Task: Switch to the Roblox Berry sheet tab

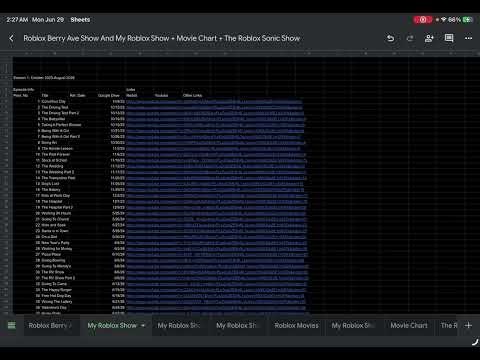Action: coord(50,325)
